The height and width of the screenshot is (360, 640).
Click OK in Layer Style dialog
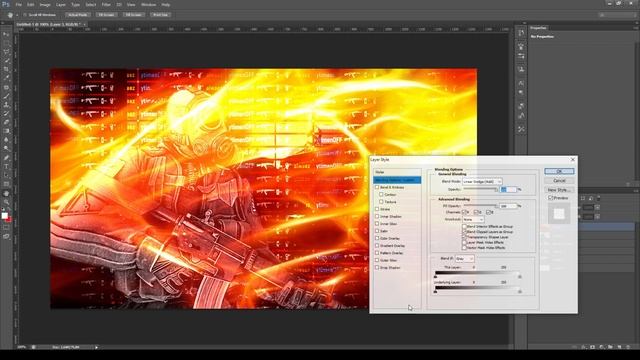[559, 171]
